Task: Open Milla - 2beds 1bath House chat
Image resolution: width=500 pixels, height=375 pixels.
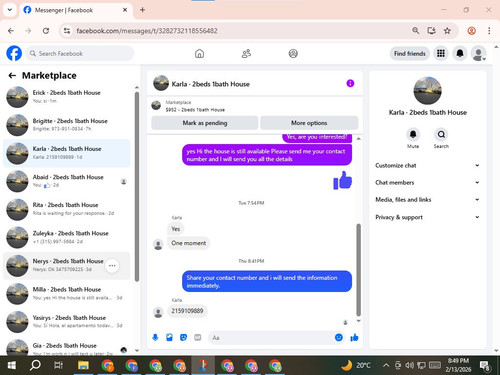Action: point(67,294)
